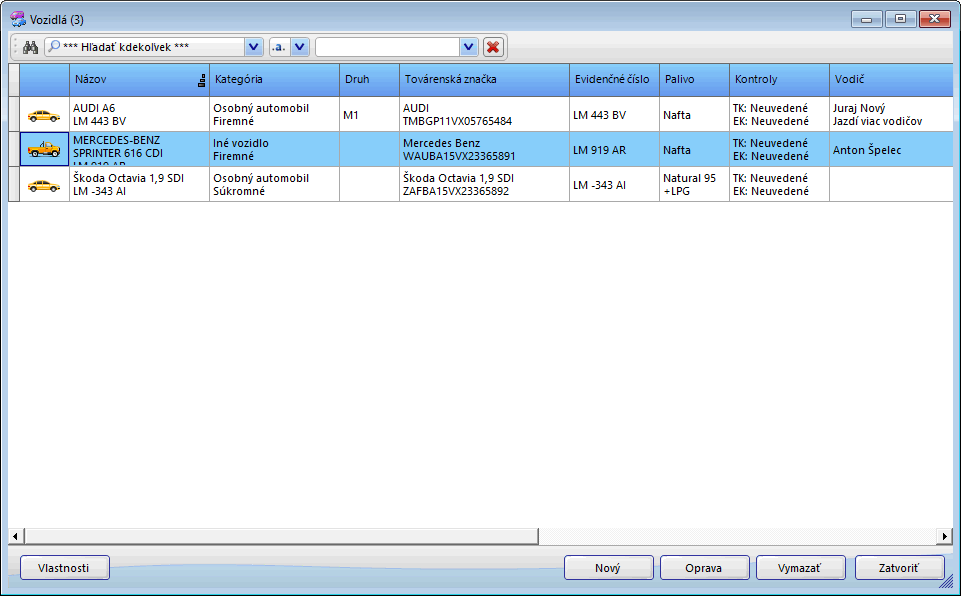
Task: Click the Kontroly cell in Škoda Octavia row
Action: pos(780,185)
